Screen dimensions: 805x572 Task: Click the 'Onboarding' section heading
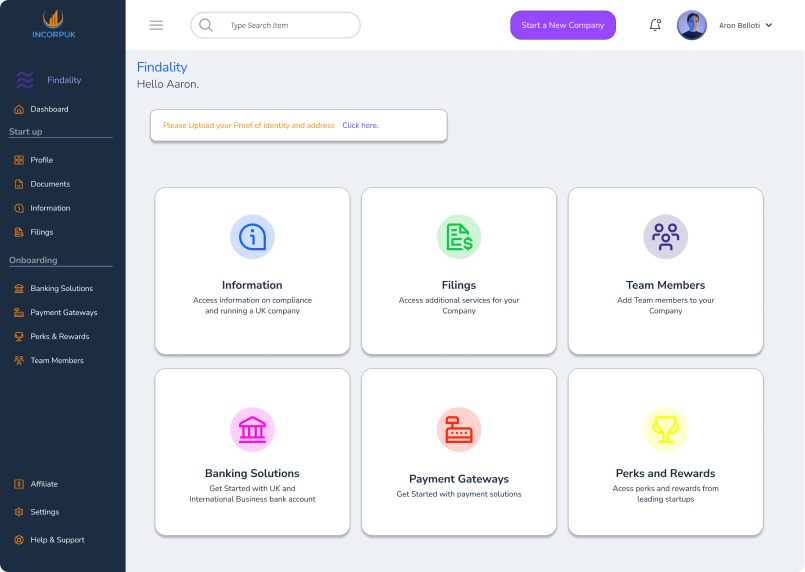(x=33, y=260)
